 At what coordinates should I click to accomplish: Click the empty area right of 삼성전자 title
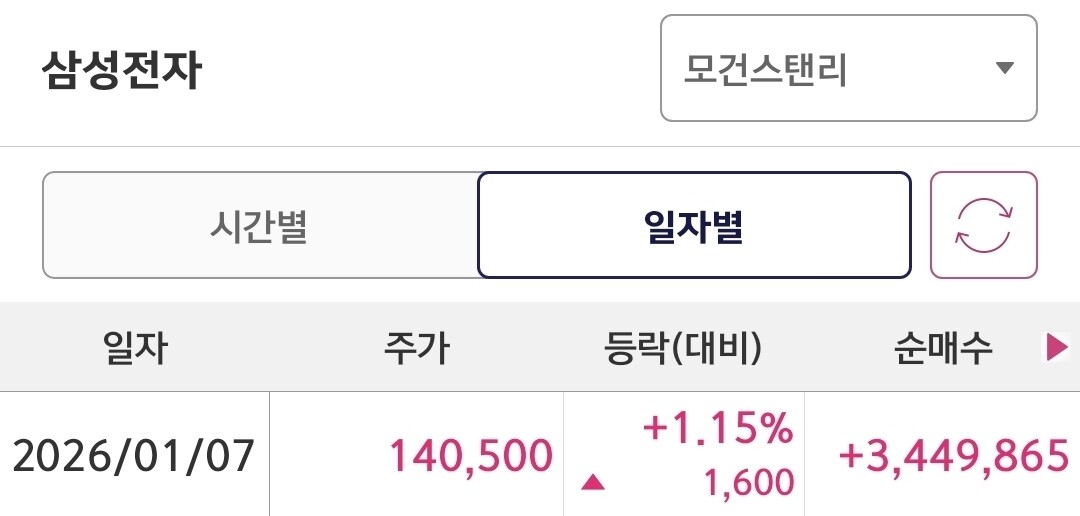click(x=430, y=71)
